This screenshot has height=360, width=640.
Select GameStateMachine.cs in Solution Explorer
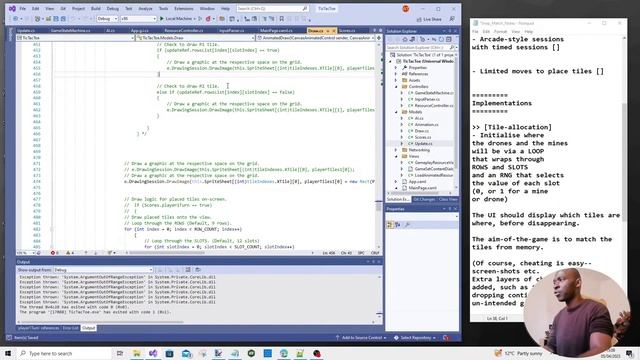[x=433, y=93]
